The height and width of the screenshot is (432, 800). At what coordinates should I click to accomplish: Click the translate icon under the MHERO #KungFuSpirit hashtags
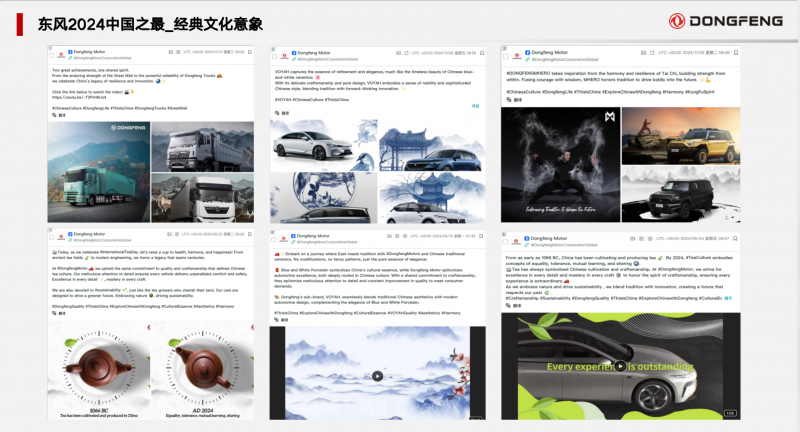509,99
